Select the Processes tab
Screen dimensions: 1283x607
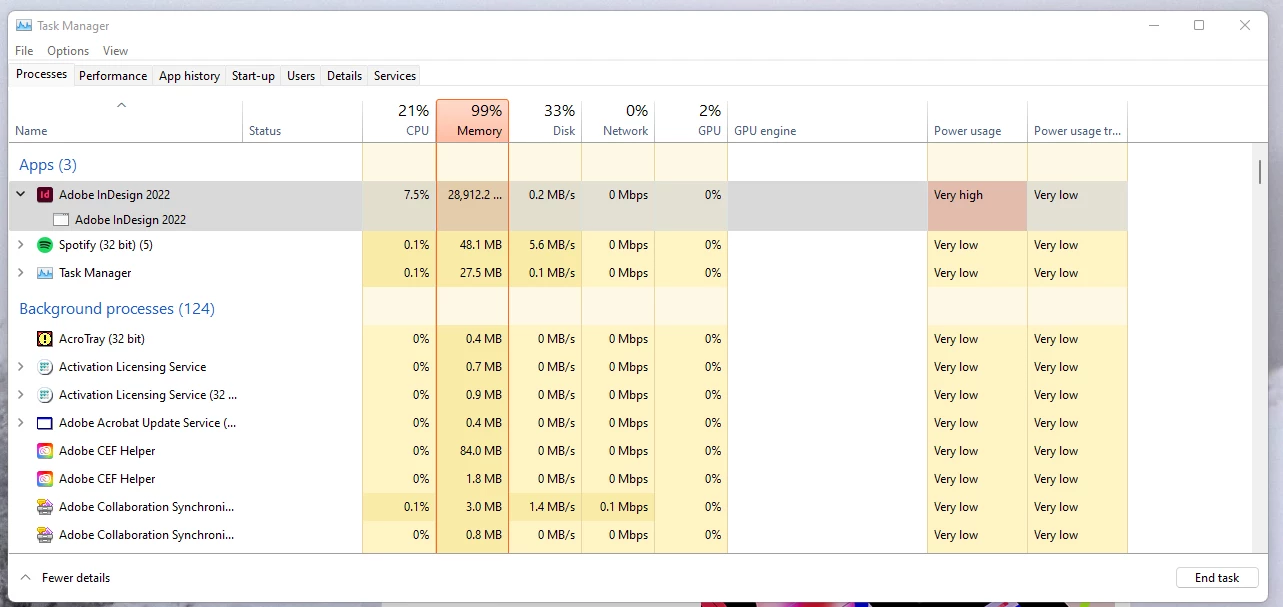pos(41,74)
